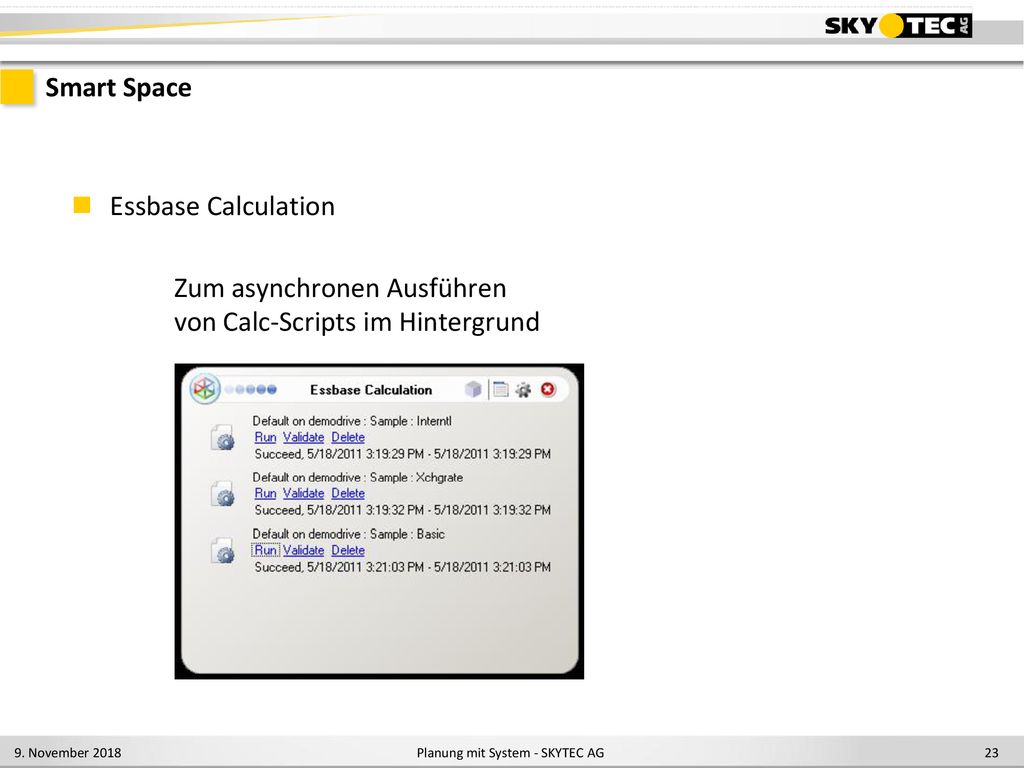Select the calc script icon beside Sample : Basic
Screen dimensions: 1024x768
(223, 551)
